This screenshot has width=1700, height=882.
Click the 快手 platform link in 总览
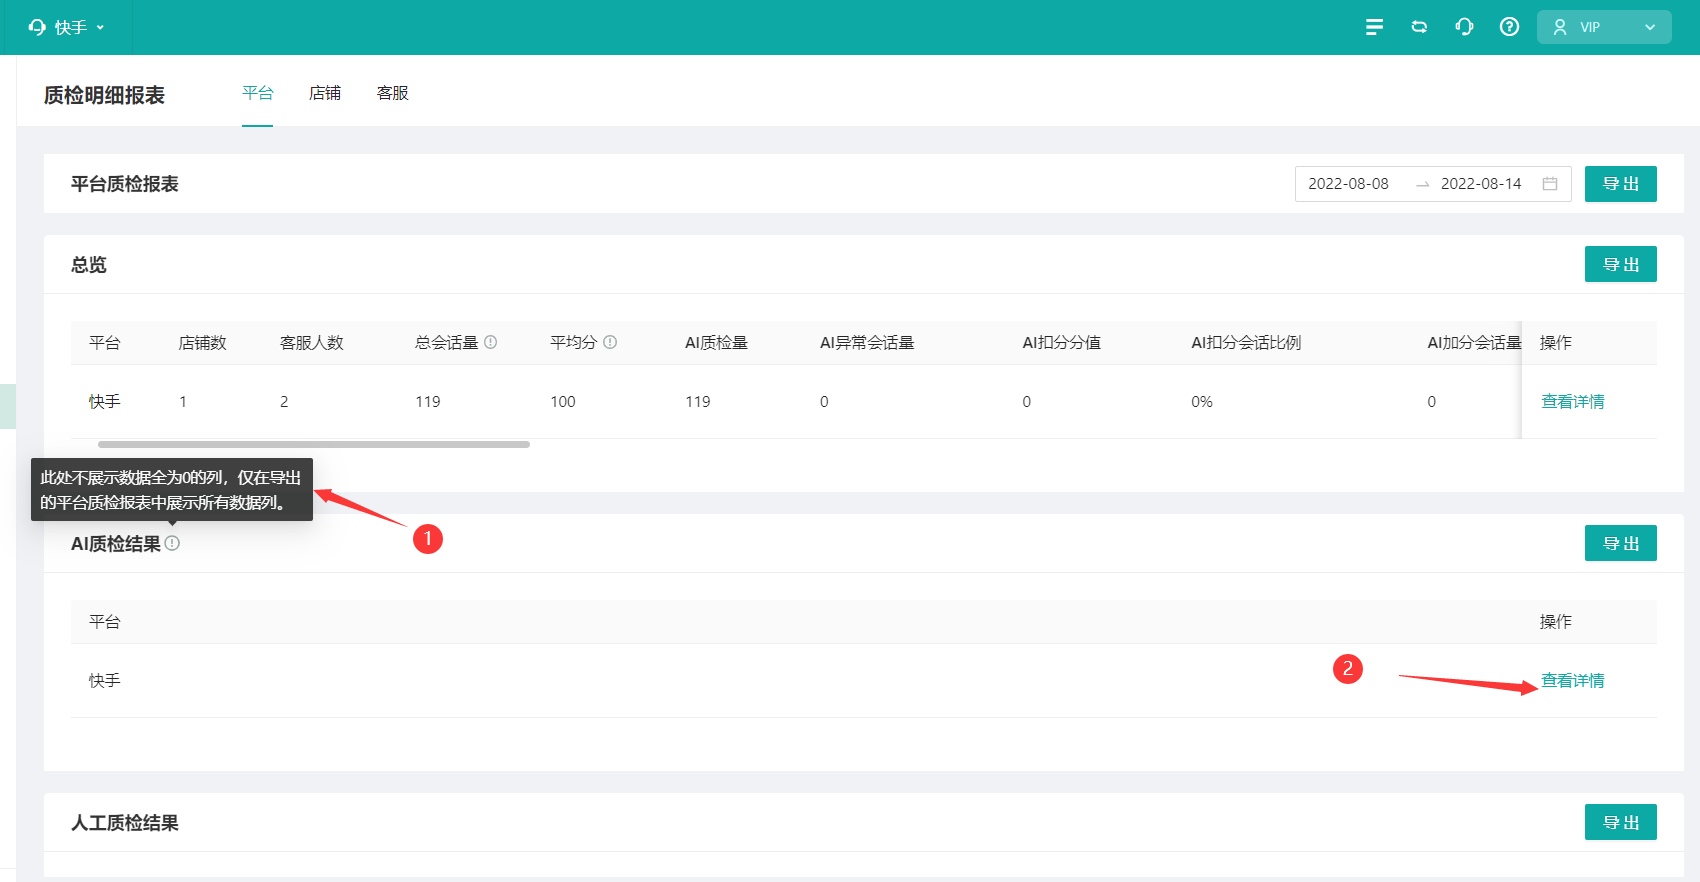[x=104, y=401]
